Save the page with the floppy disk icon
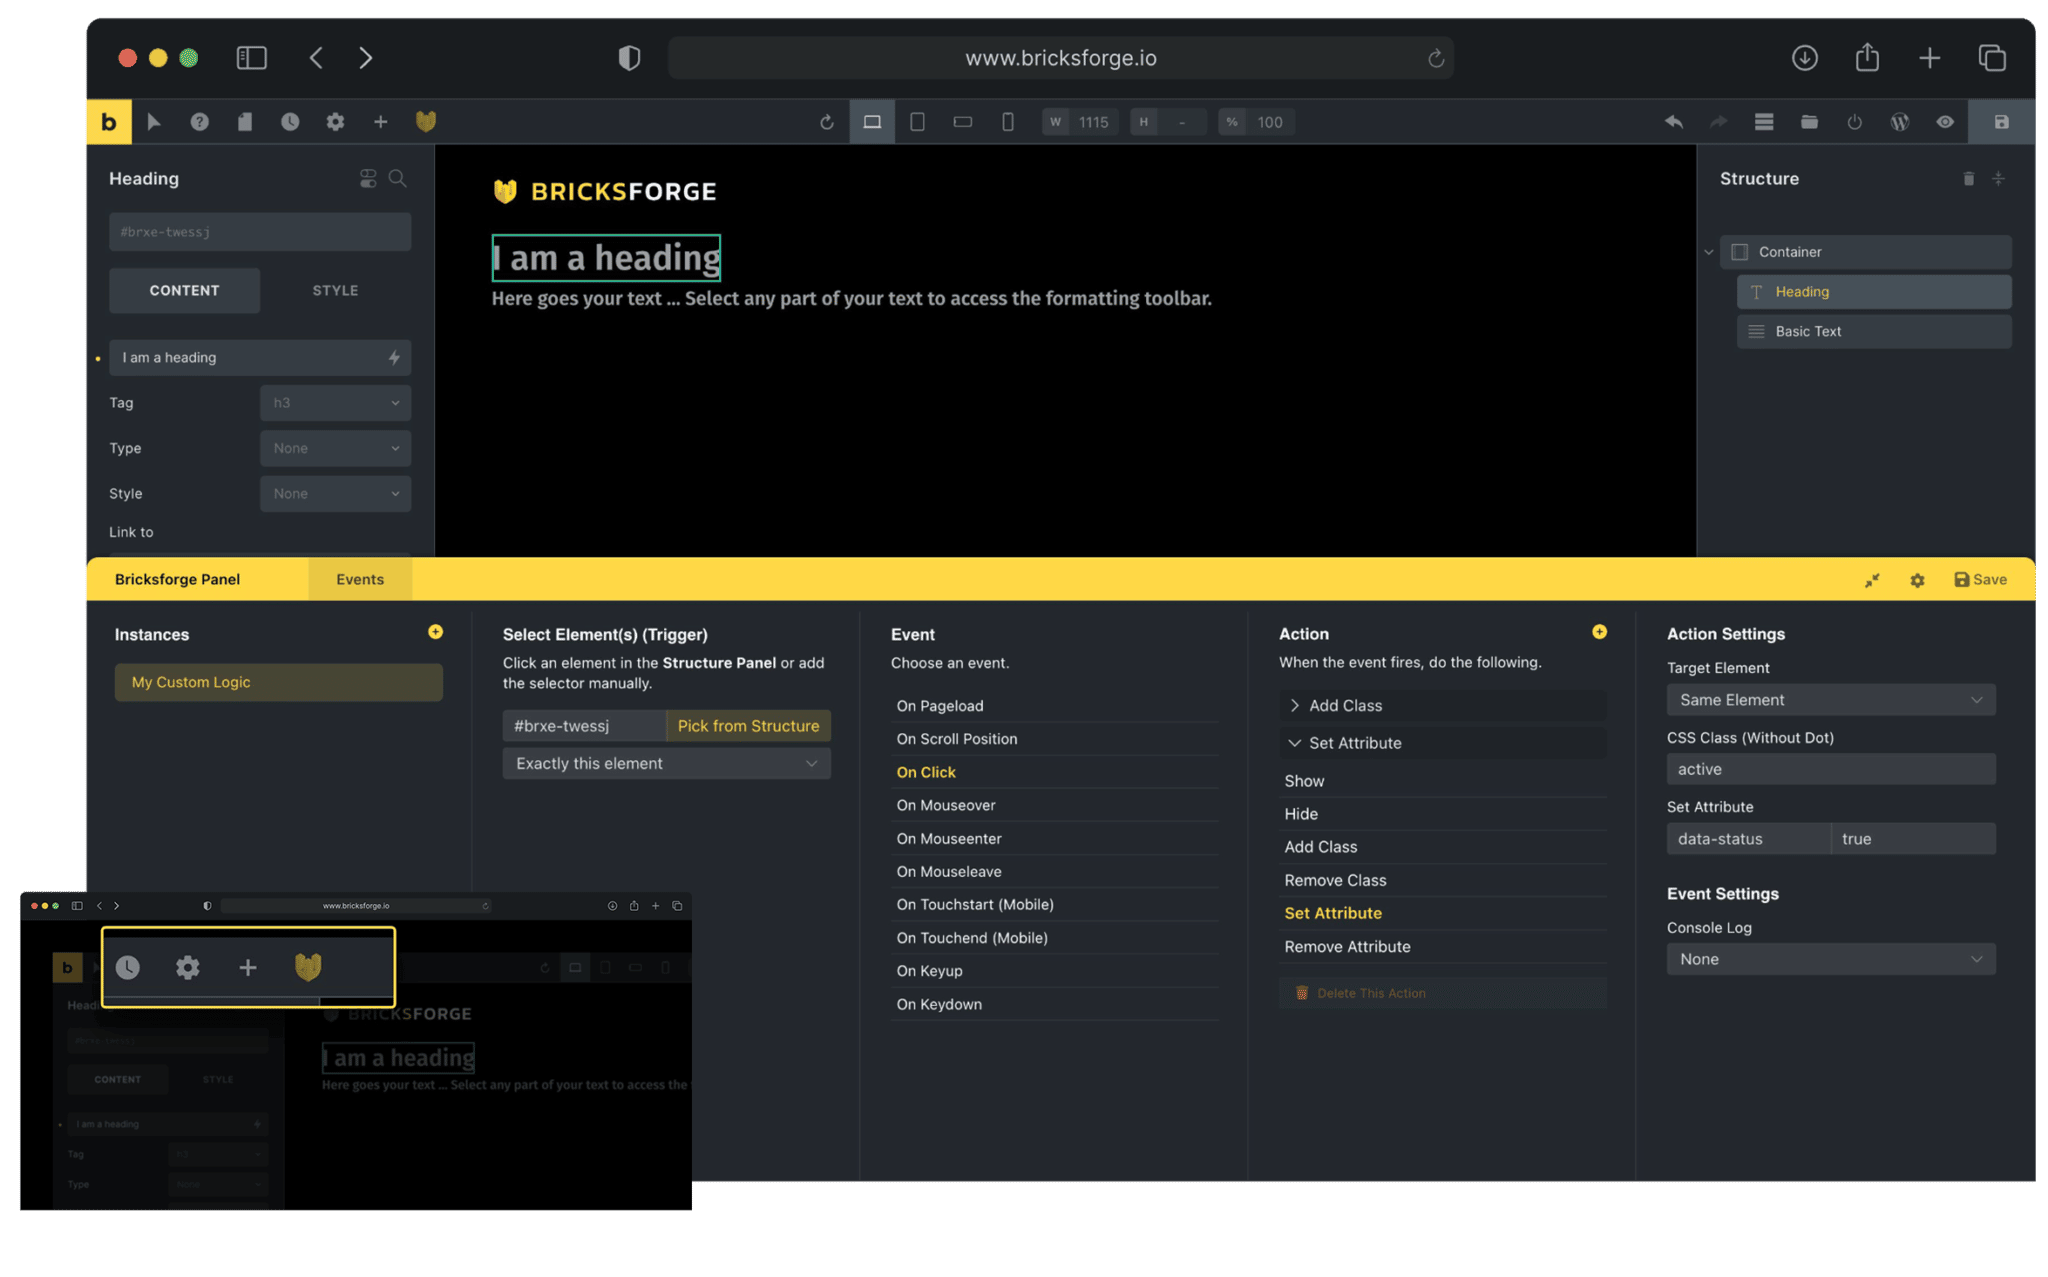Image resolution: width=2048 pixels, height=1277 pixels. (x=2000, y=121)
